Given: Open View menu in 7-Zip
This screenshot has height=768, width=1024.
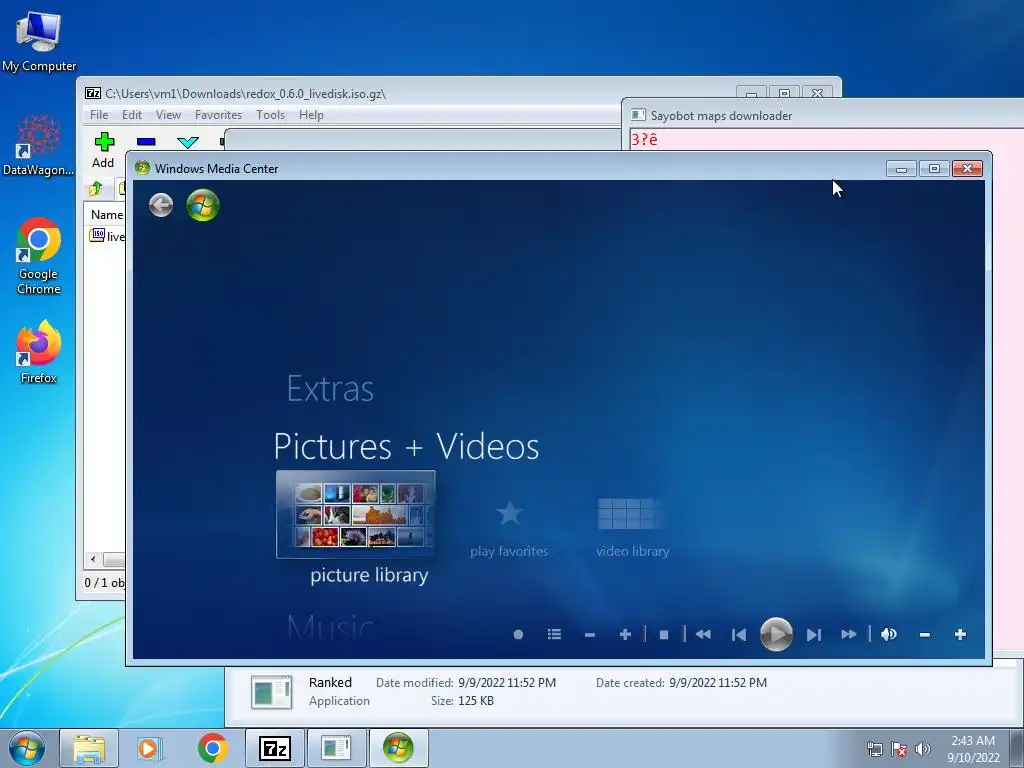Looking at the screenshot, I should pos(168,115).
